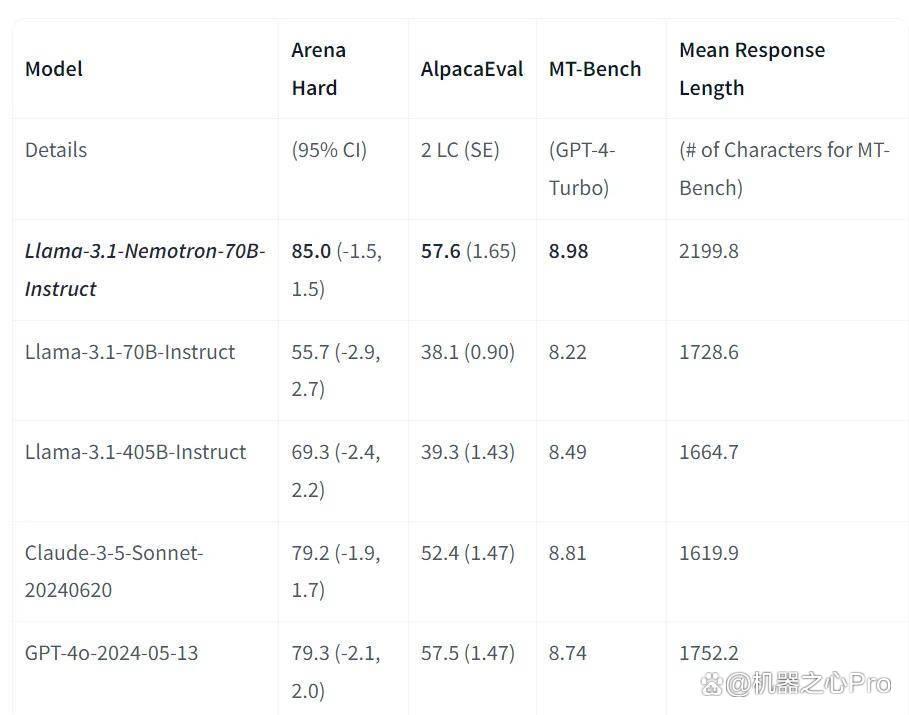Click the Details row label
Screen dimensions: 909x715
point(56,150)
